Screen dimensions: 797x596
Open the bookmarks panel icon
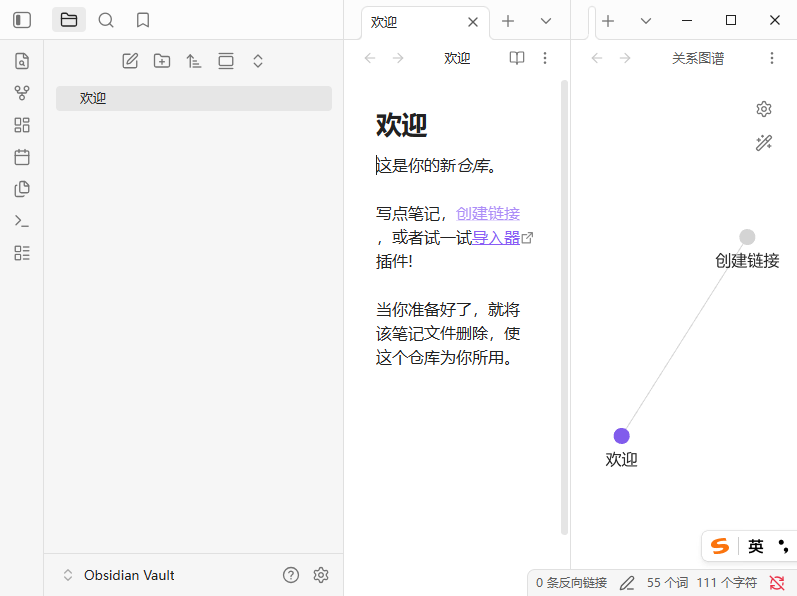(x=143, y=20)
